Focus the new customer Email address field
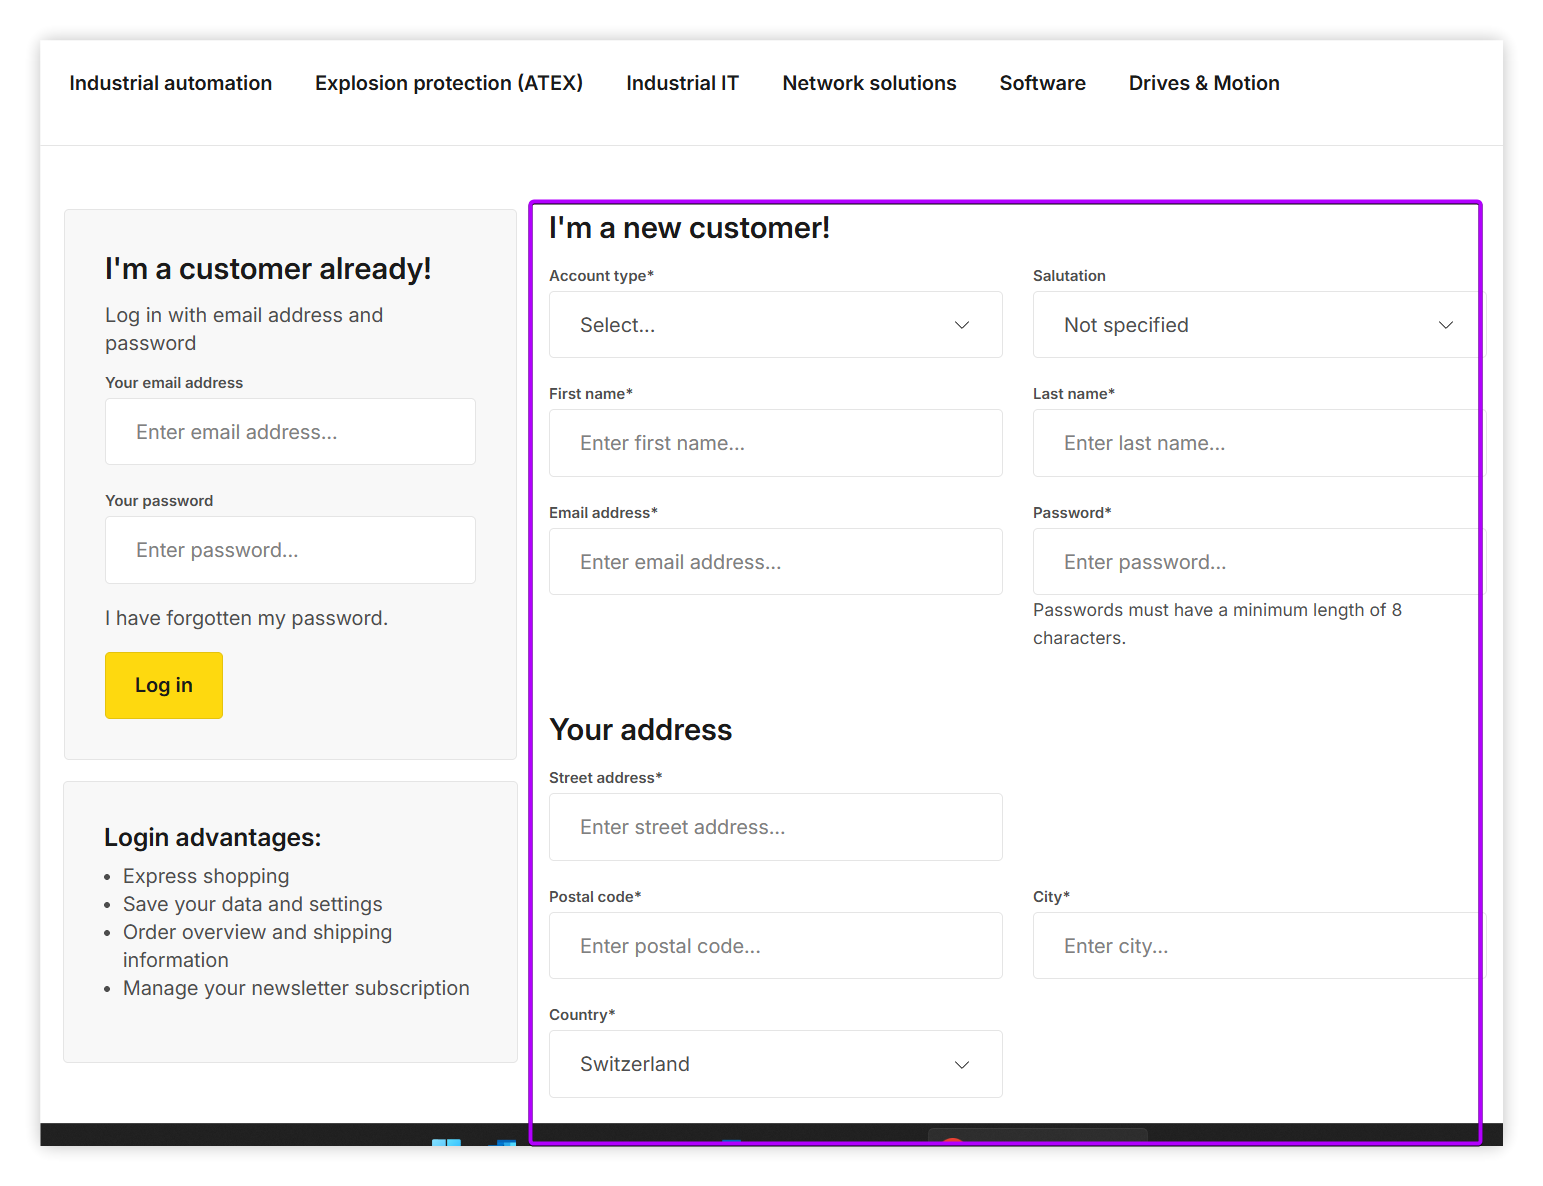The image size is (1543, 1186). click(x=775, y=562)
